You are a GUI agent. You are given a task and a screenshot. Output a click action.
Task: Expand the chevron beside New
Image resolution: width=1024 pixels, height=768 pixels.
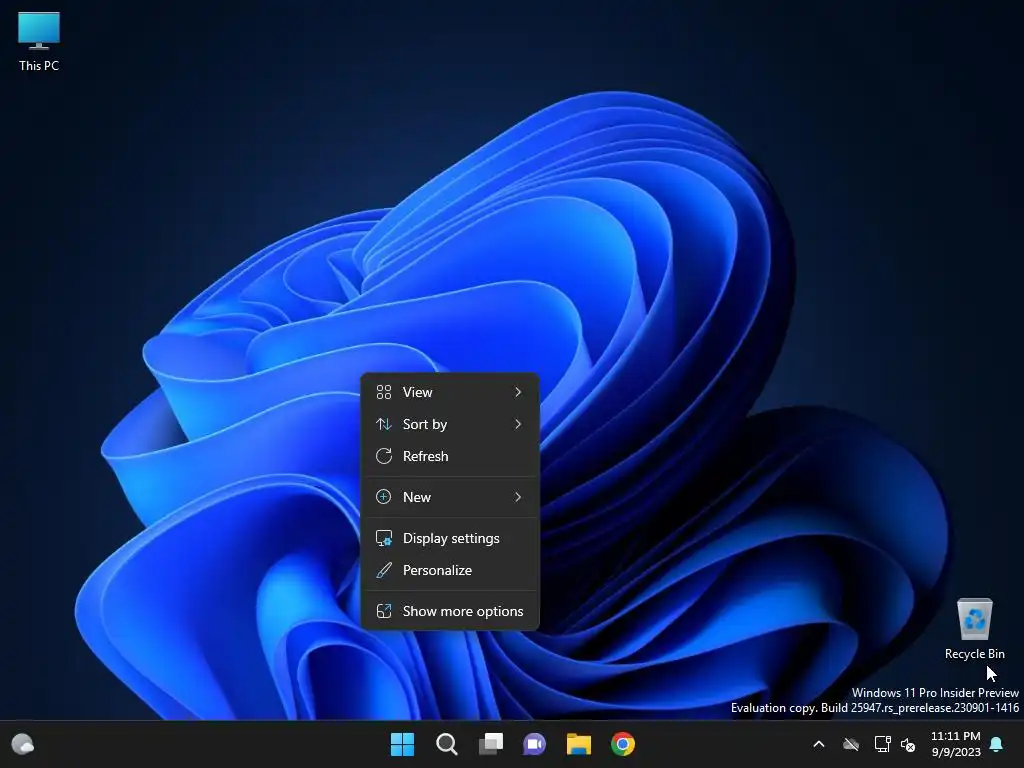pos(518,497)
